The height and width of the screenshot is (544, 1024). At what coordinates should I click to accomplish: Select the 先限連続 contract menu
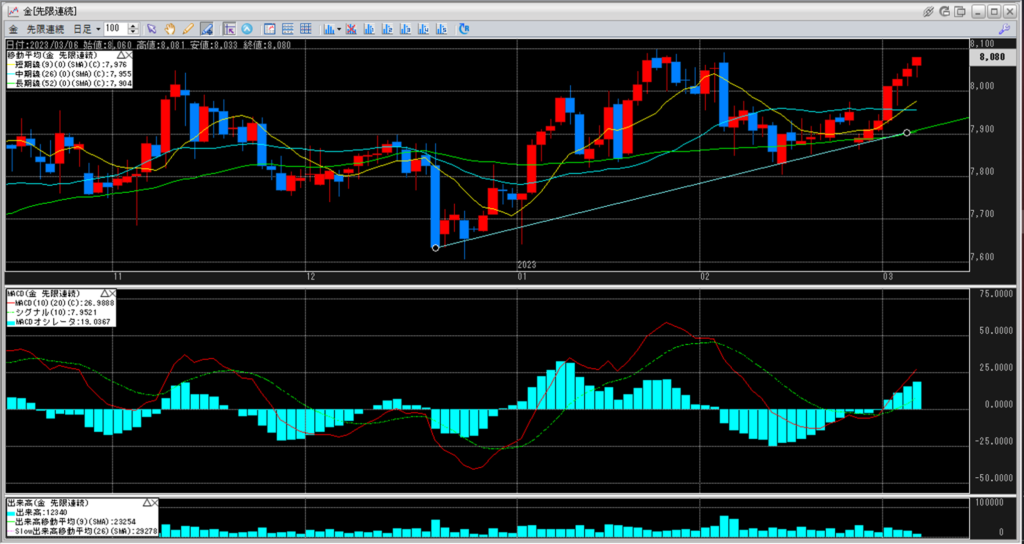(46, 28)
